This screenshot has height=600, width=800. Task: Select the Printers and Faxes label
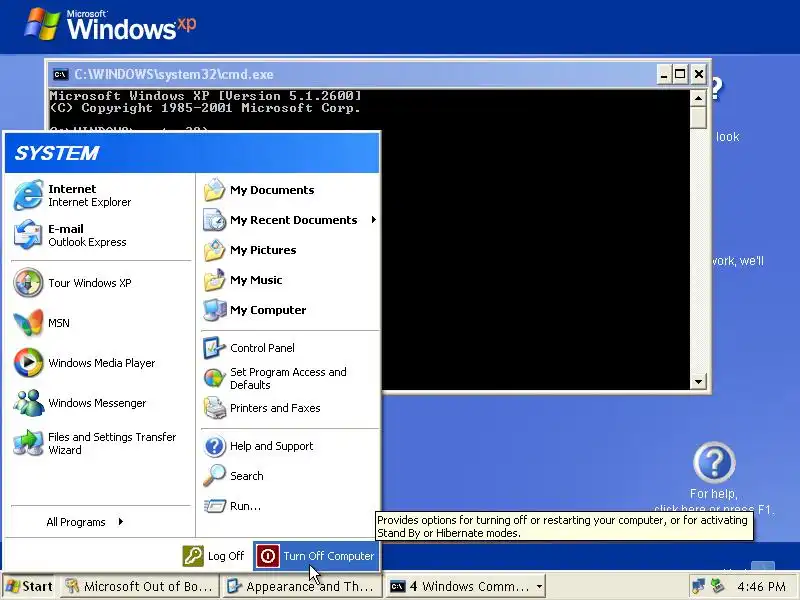tap(275, 408)
